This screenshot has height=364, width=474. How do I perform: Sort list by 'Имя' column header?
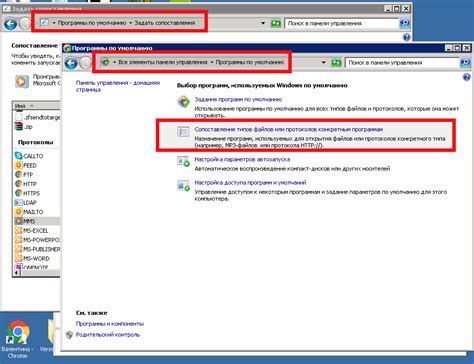(x=37, y=106)
